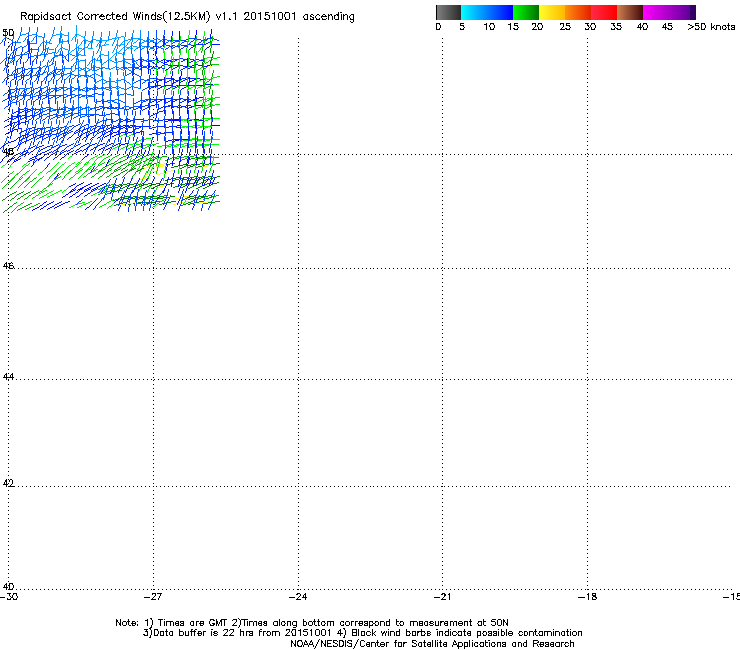The image size is (740, 650).
Task: Click the 'Data buffer is 22 hrs' note line
Action: [x=238, y=633]
